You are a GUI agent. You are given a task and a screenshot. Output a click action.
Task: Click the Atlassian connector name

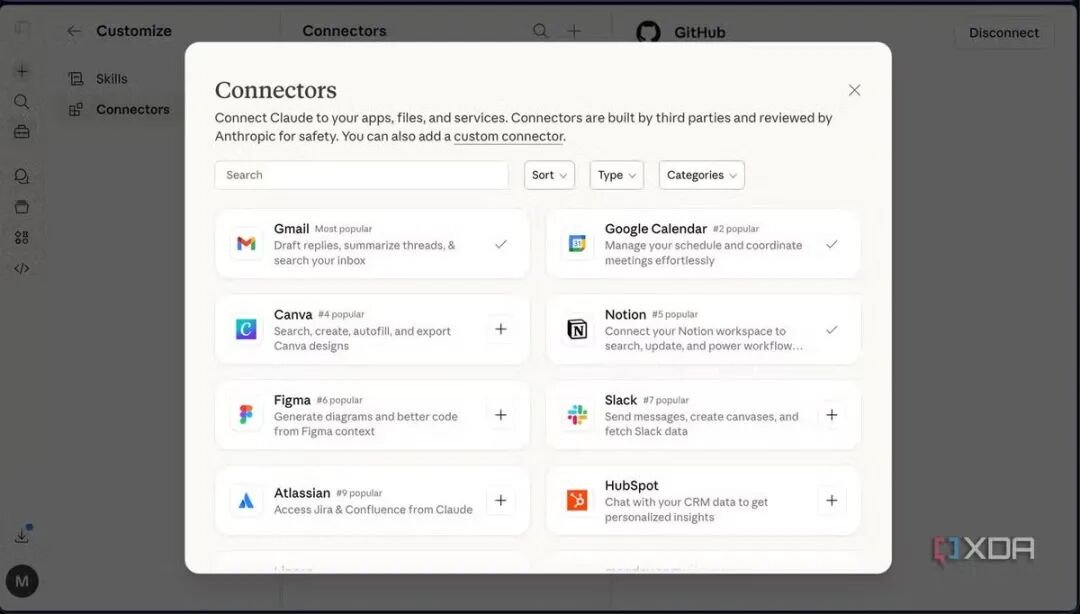(302, 493)
